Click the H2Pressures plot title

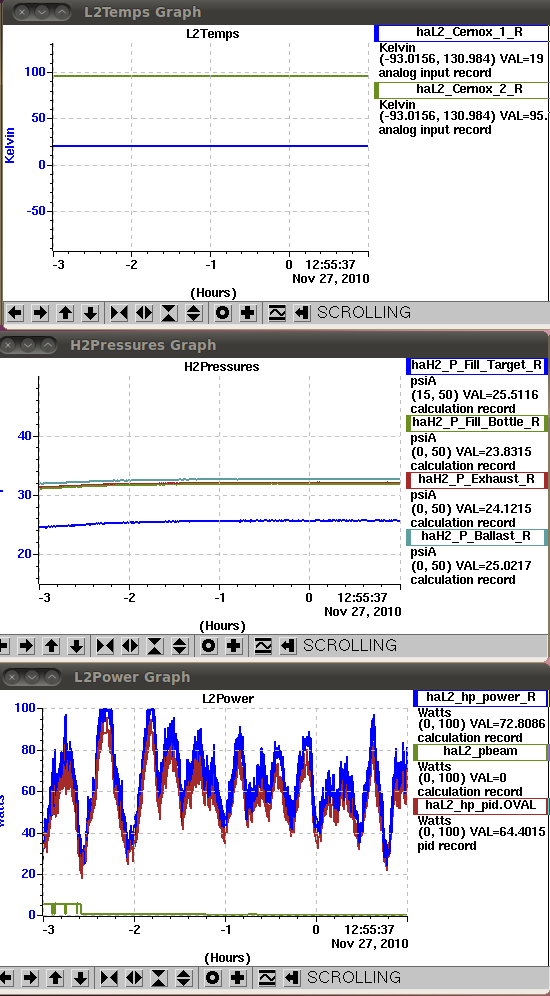click(222, 367)
